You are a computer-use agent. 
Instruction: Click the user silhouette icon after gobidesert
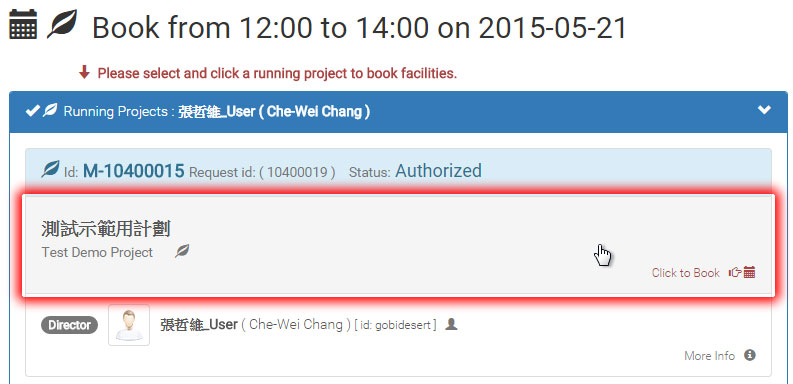coord(451,324)
